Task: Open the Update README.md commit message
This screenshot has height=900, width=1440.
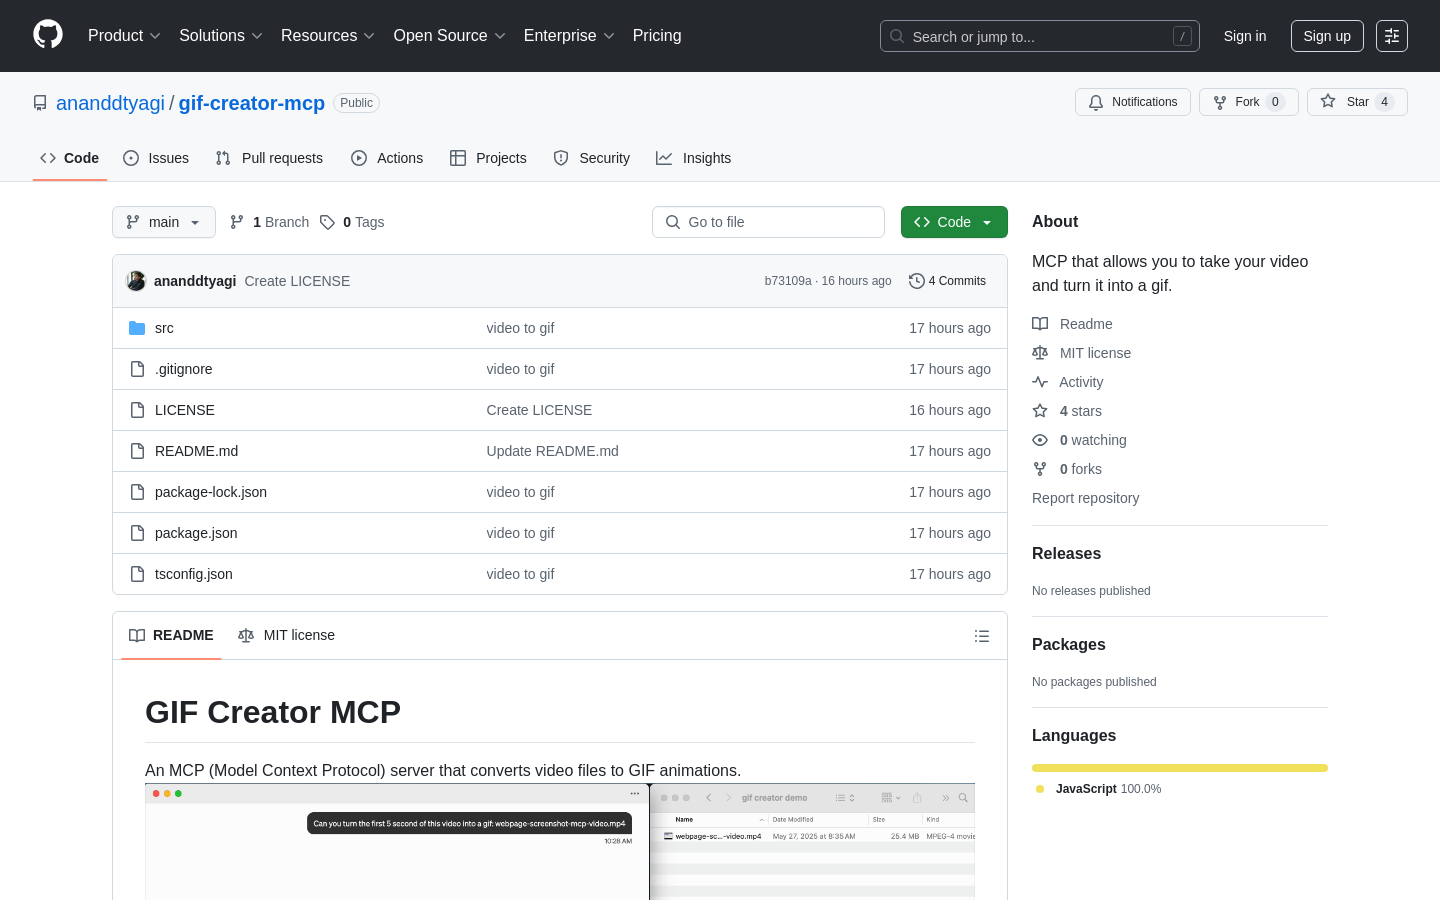Action: 552,451
